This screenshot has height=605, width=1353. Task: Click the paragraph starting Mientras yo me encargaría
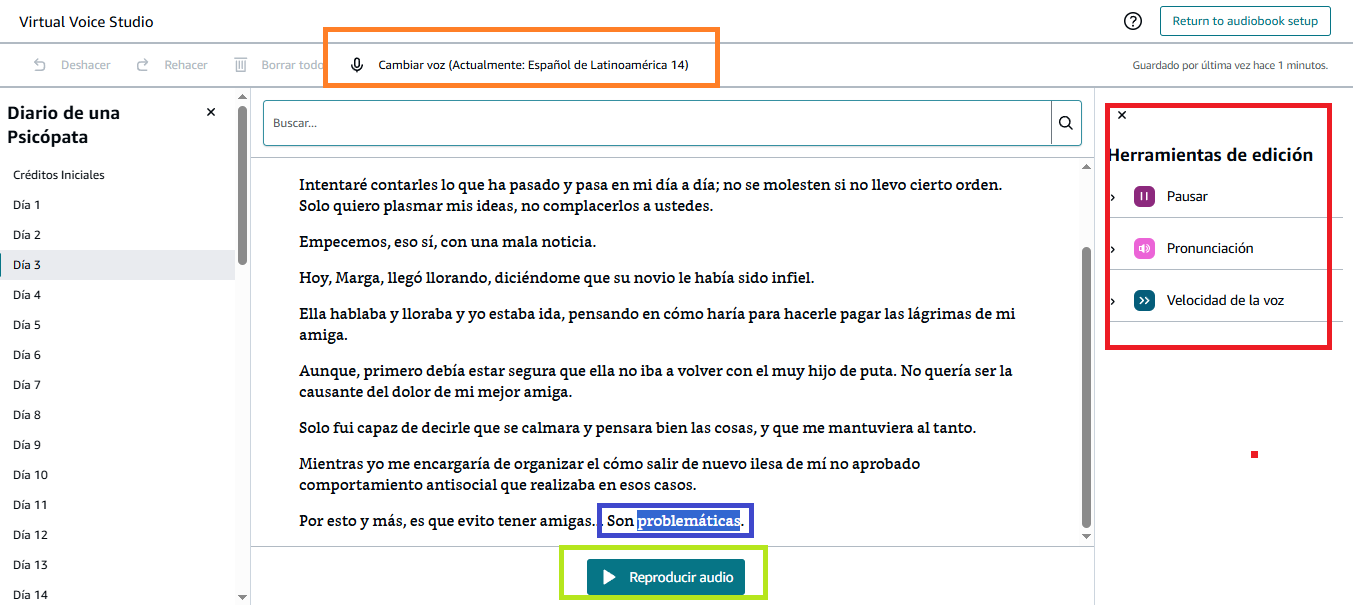(x=609, y=475)
